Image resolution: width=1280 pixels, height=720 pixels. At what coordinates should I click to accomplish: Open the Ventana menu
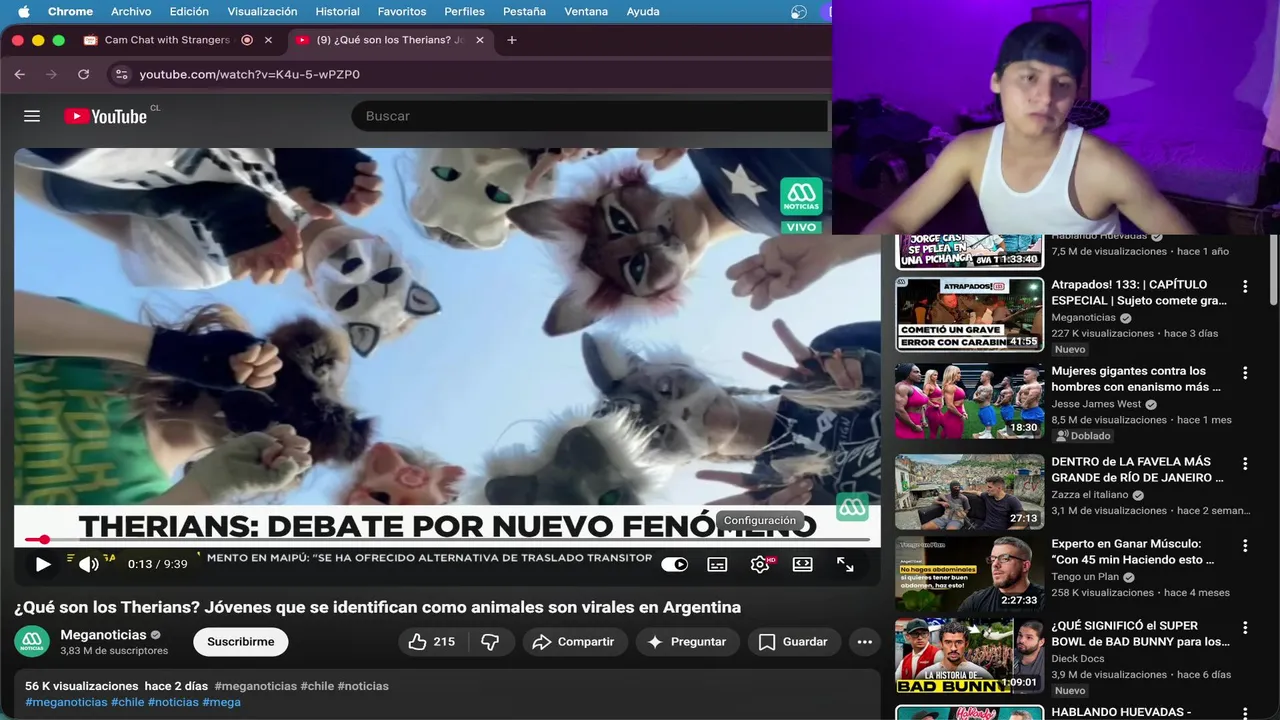(586, 11)
